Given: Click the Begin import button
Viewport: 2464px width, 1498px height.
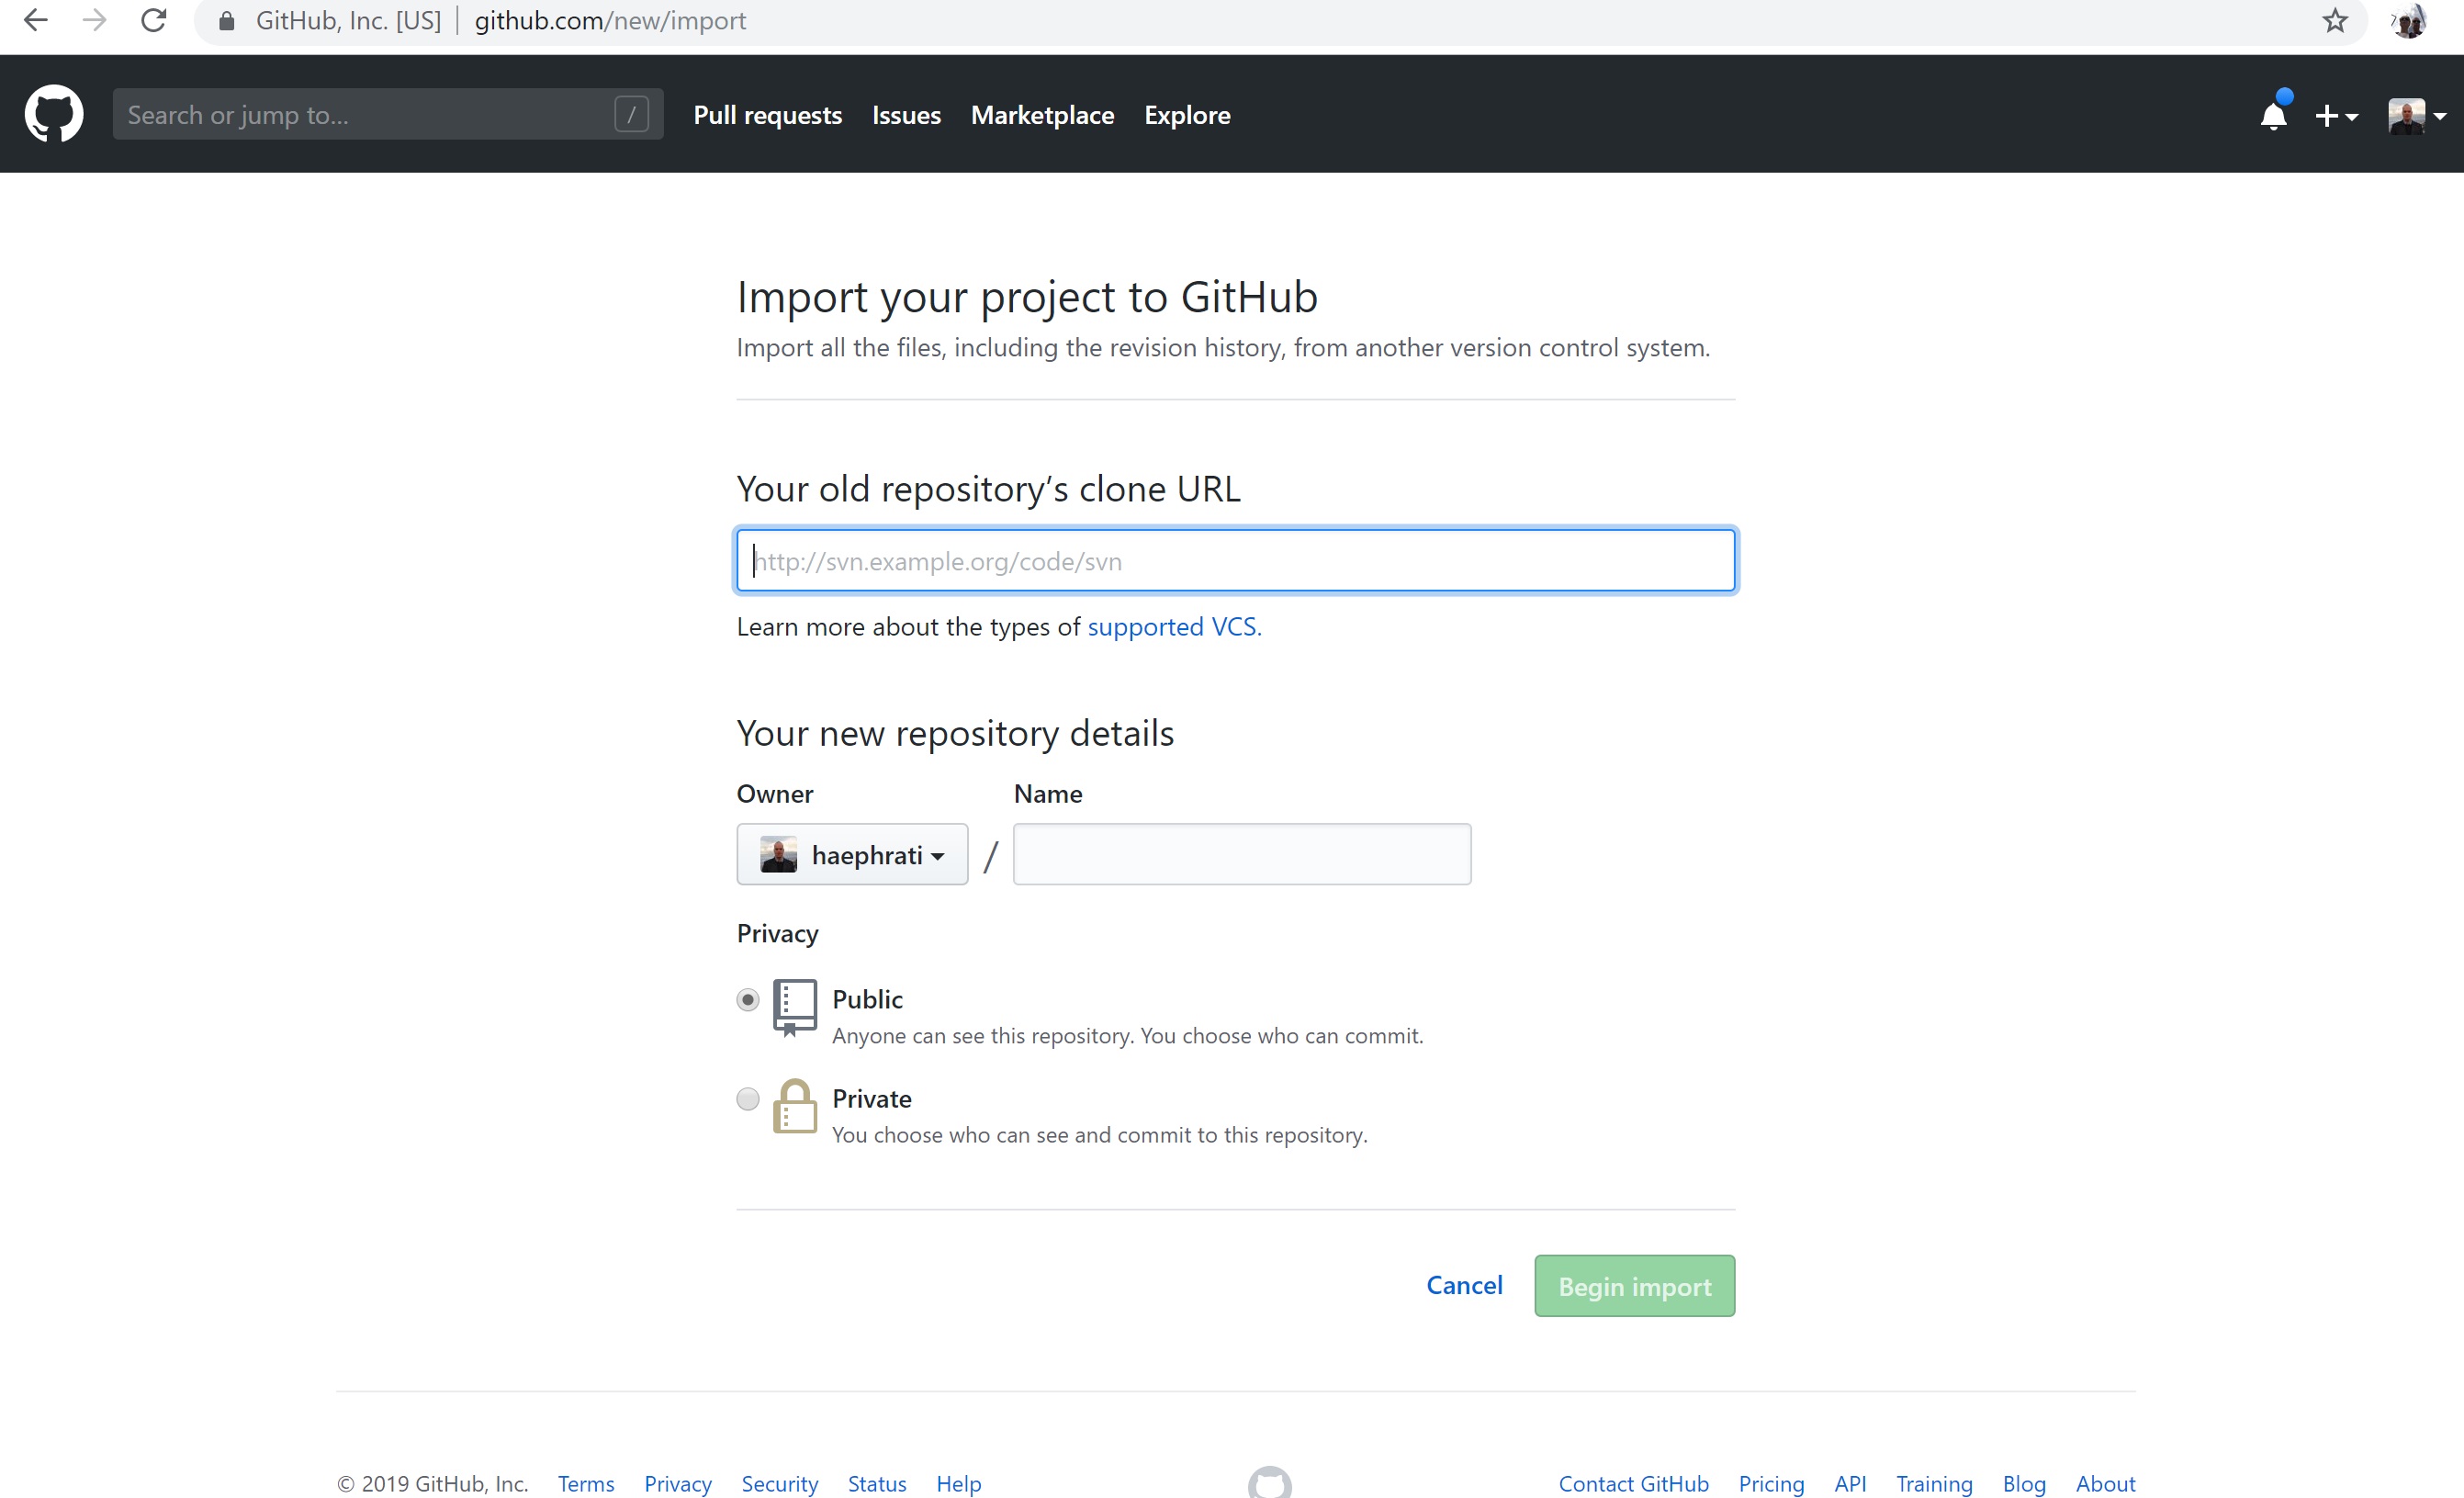Looking at the screenshot, I should pyautogui.click(x=1634, y=1286).
